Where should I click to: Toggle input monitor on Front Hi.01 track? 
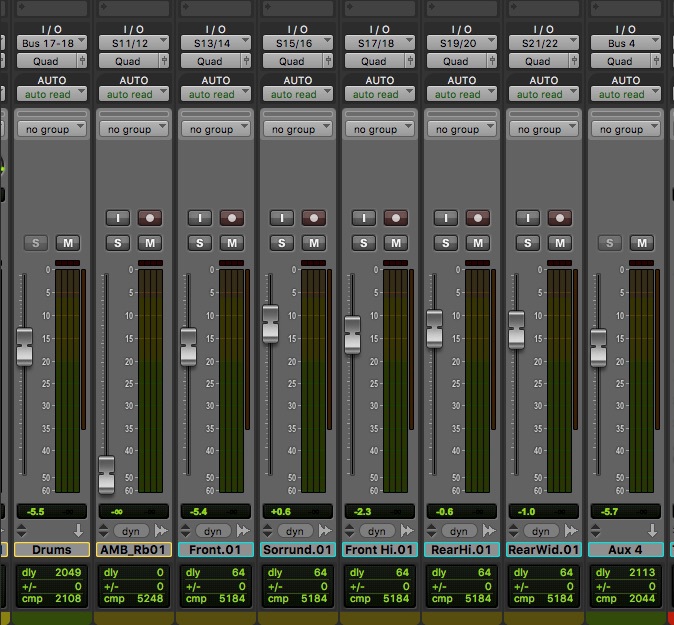click(363, 217)
